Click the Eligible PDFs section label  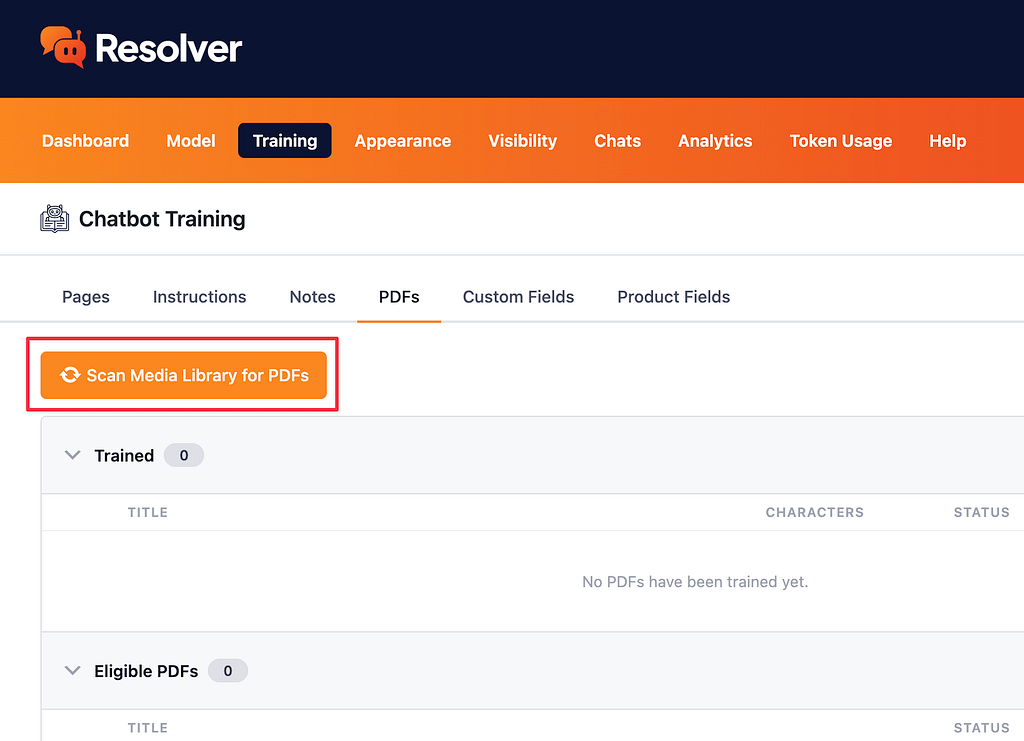(x=146, y=670)
